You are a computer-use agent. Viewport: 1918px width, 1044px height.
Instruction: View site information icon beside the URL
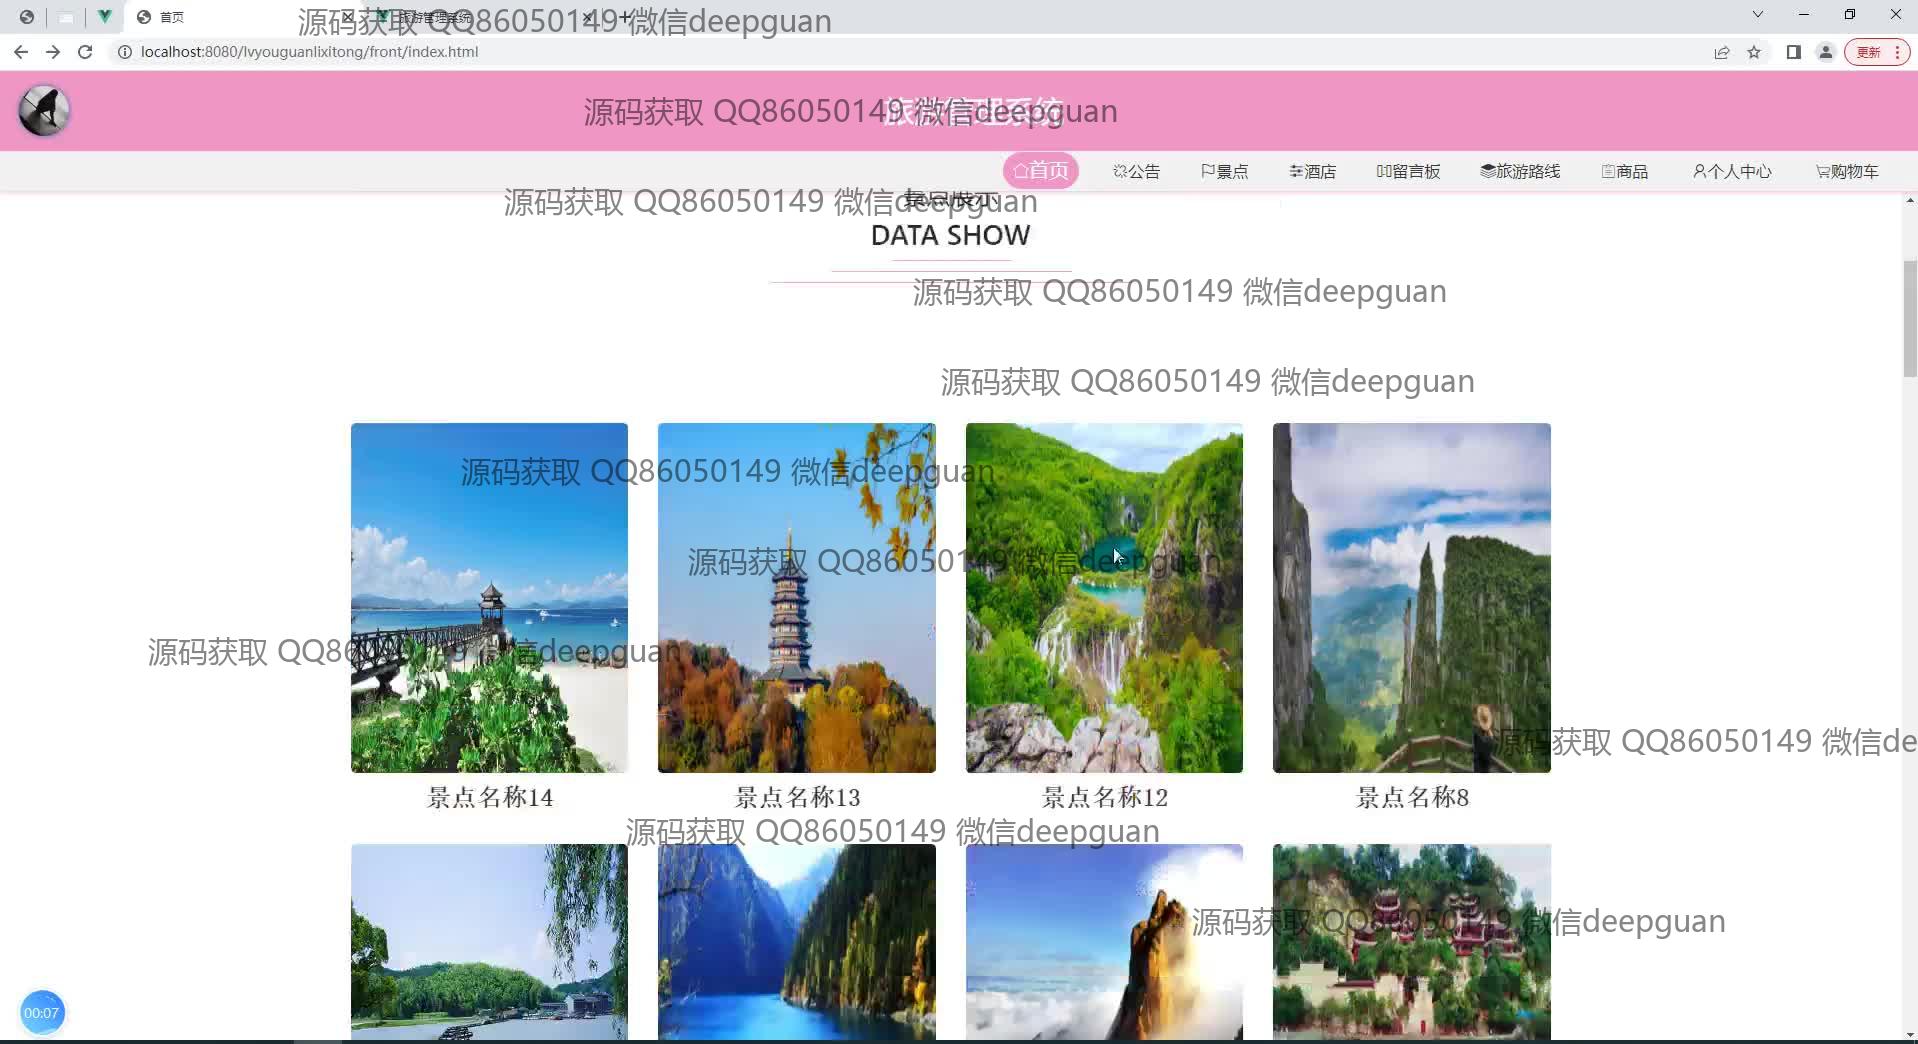click(125, 52)
